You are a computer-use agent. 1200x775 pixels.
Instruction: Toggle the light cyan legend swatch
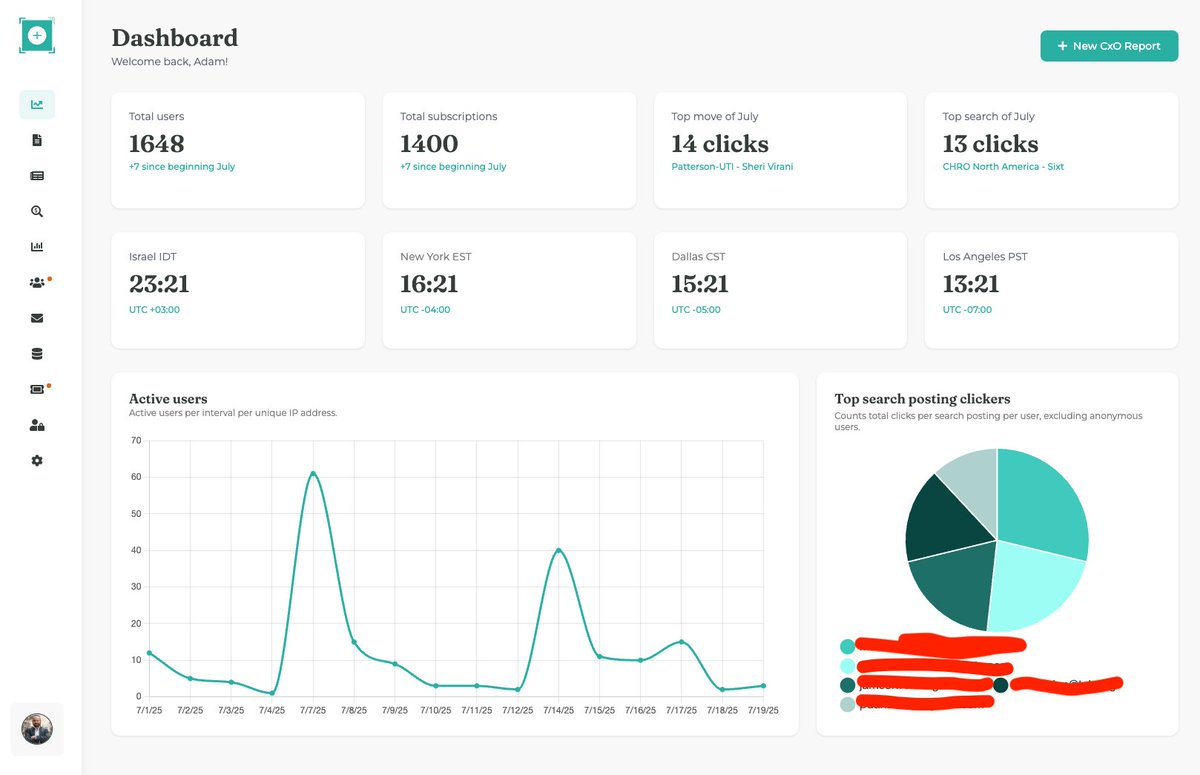coord(848,666)
